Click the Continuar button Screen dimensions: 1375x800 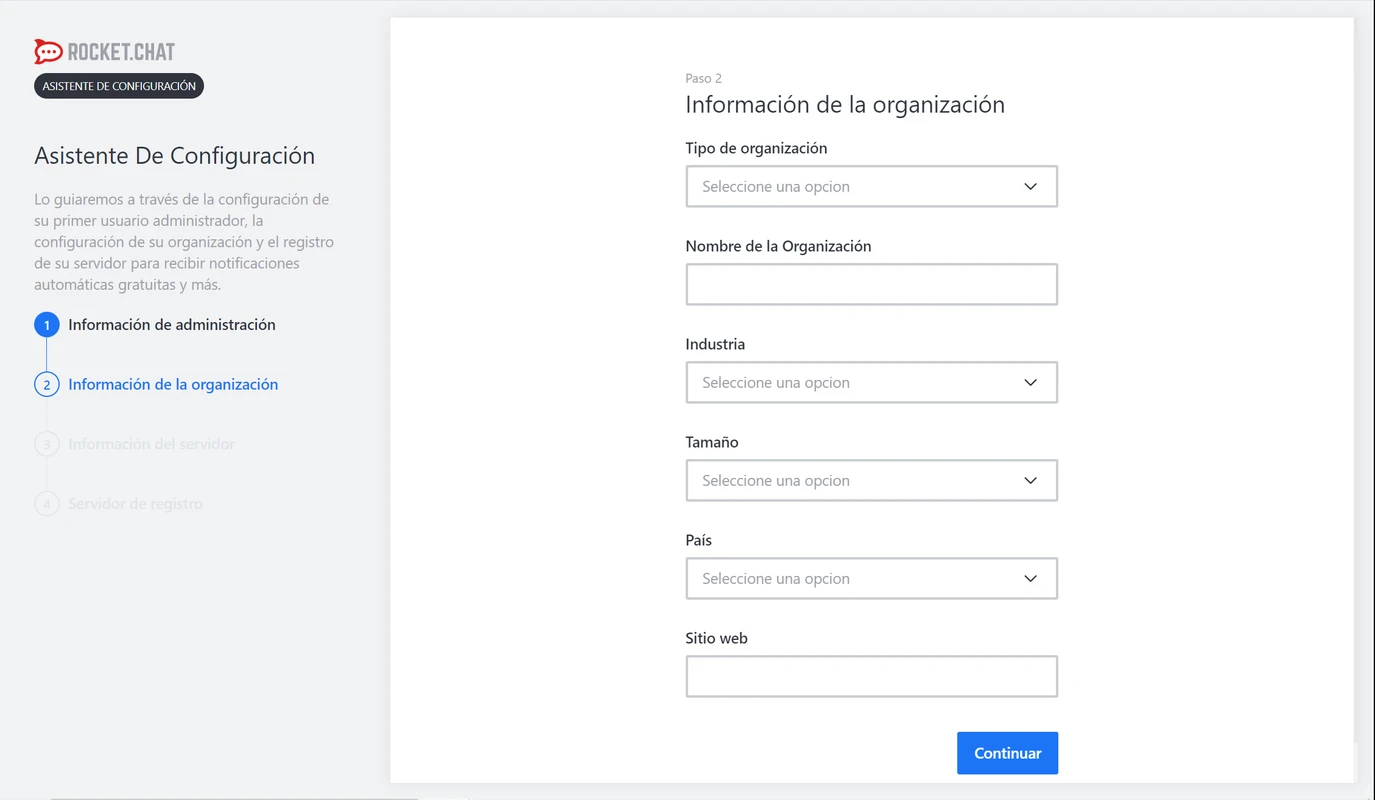pyautogui.click(x=1007, y=753)
